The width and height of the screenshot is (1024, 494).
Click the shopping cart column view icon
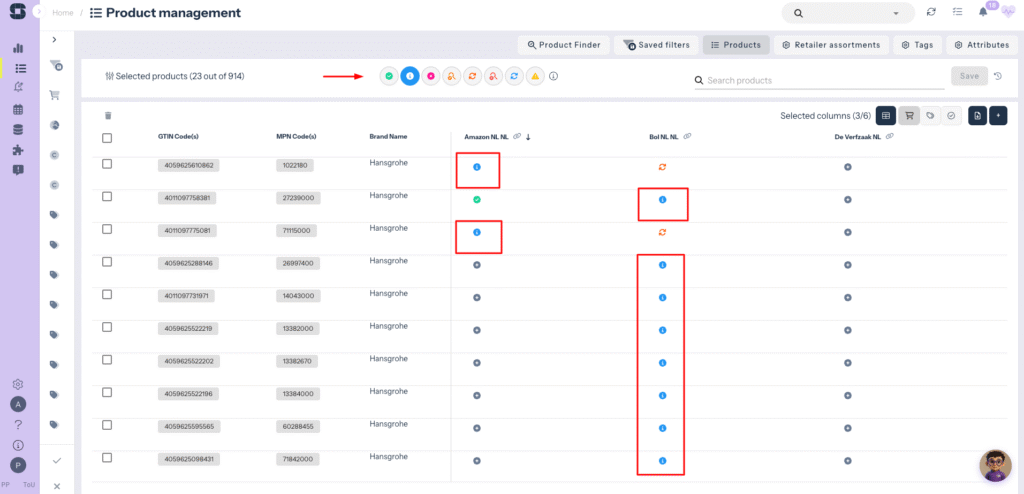[909, 116]
